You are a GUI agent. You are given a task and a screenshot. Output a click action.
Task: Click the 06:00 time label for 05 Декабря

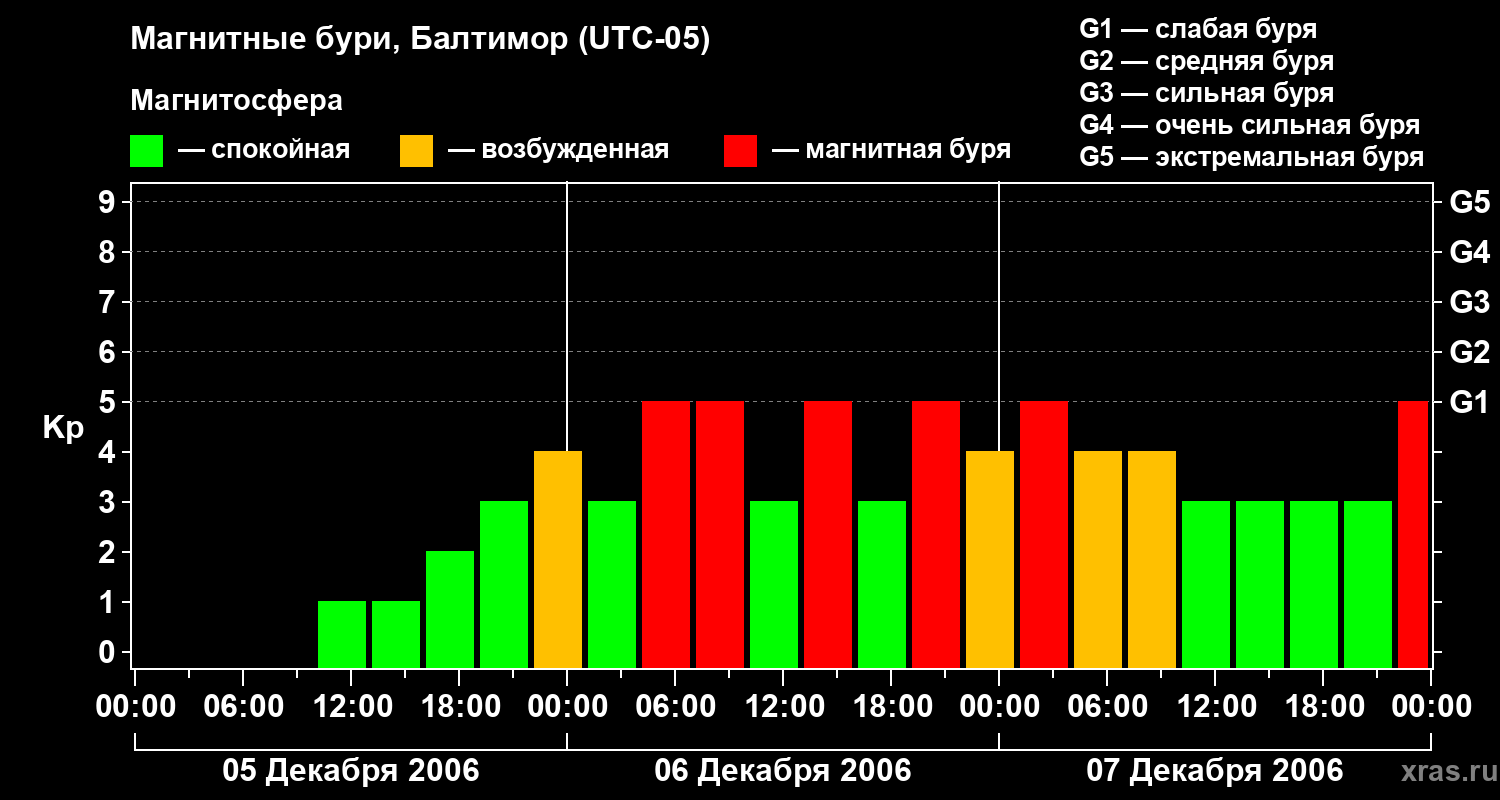pyautogui.click(x=244, y=707)
